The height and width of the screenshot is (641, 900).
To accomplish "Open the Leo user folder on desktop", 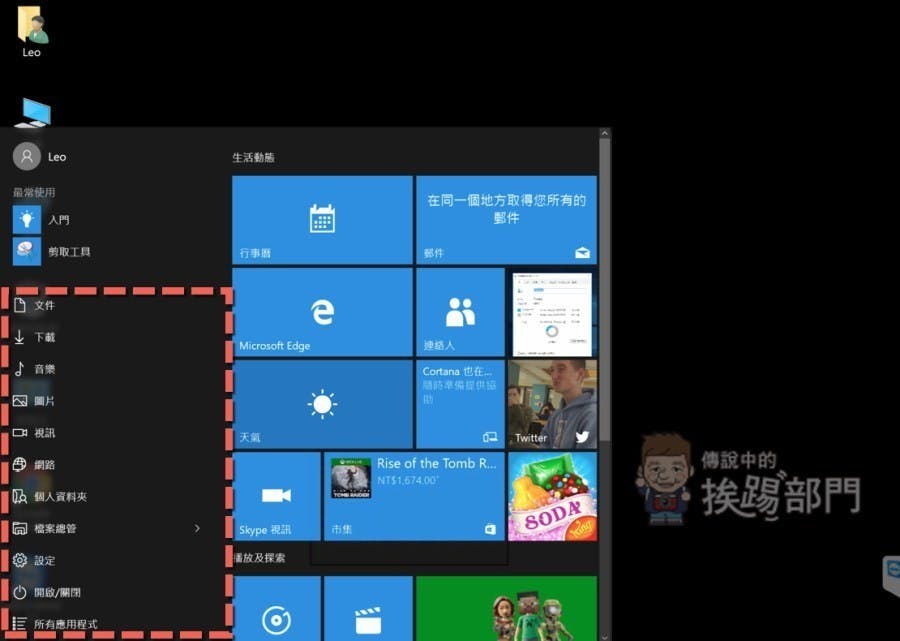I will 32,32.
